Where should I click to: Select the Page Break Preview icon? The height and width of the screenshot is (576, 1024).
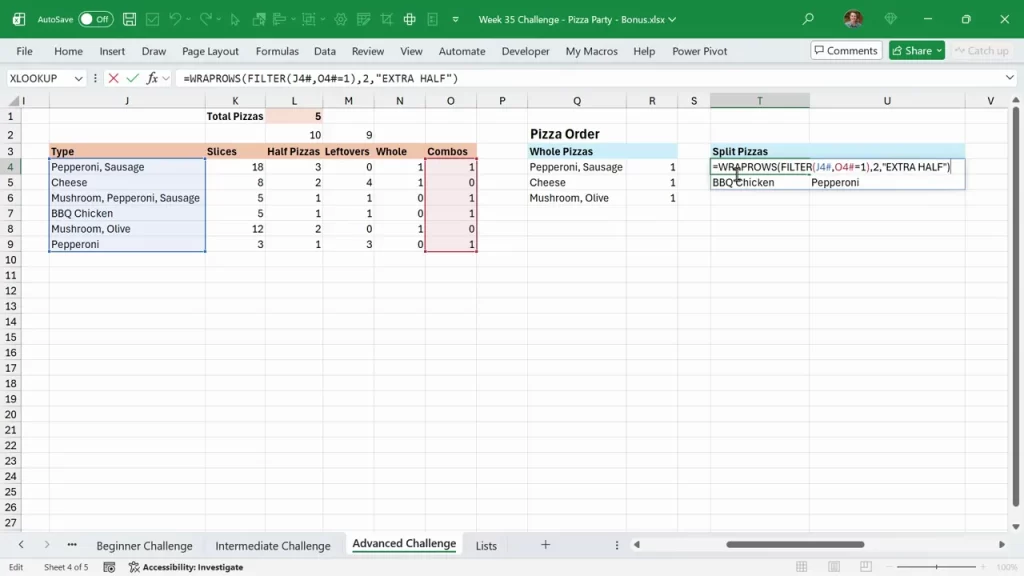tap(866, 568)
